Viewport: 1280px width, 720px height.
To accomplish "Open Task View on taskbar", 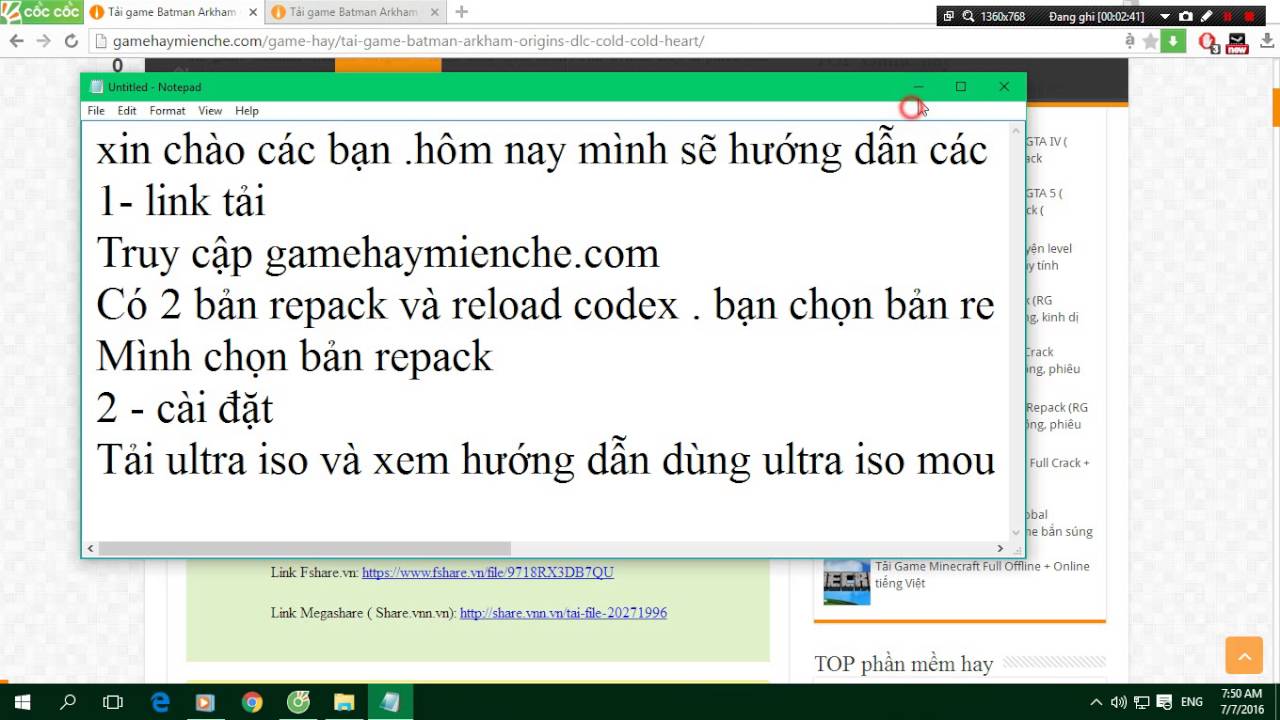I will [113, 702].
